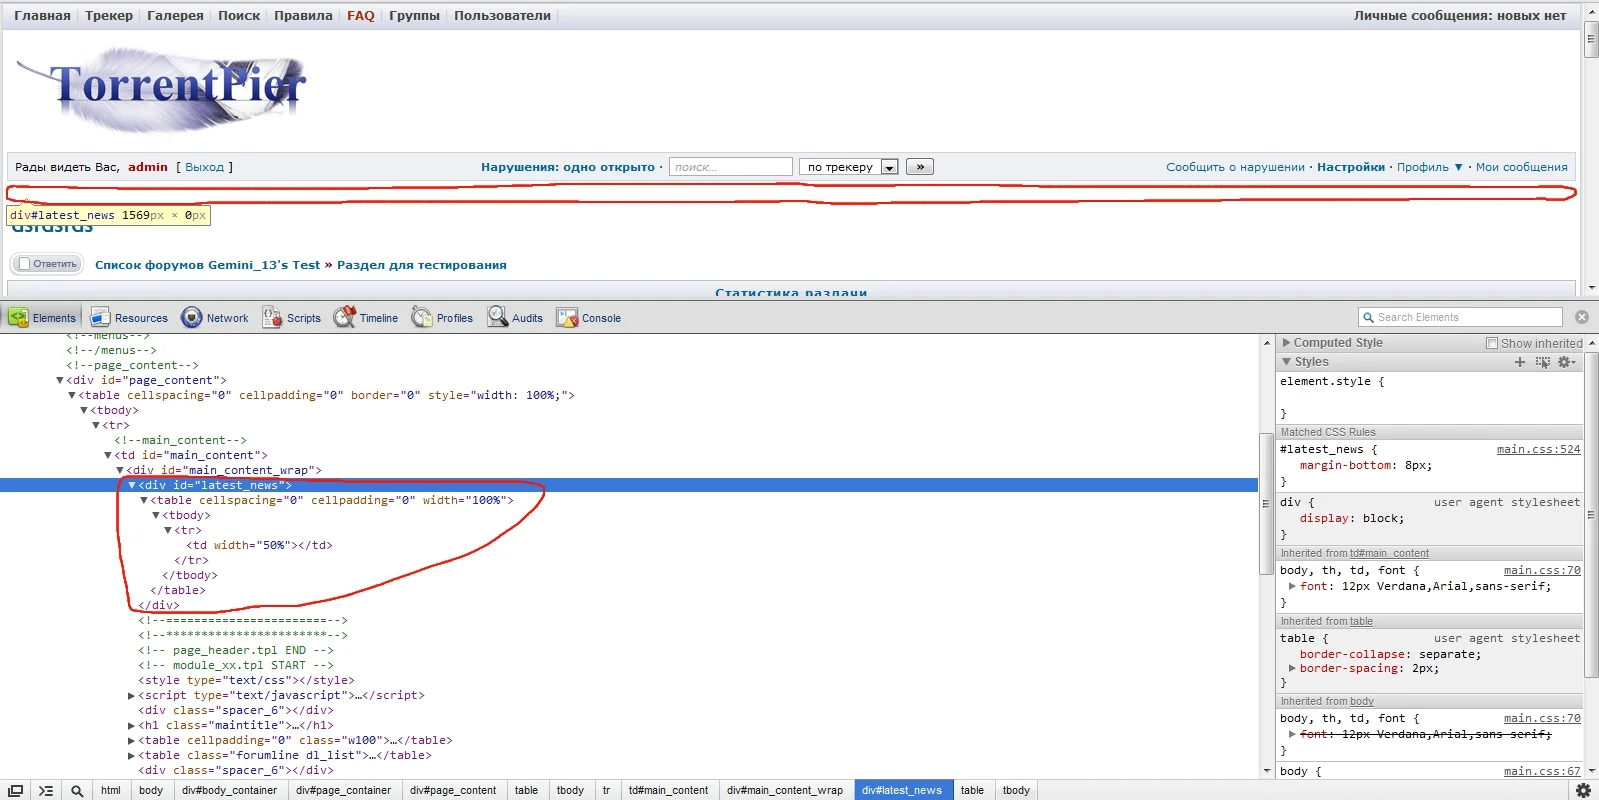Collapse the div id="latest_news" node
Viewport: 1599px width, 800px height.
[x=132, y=485]
